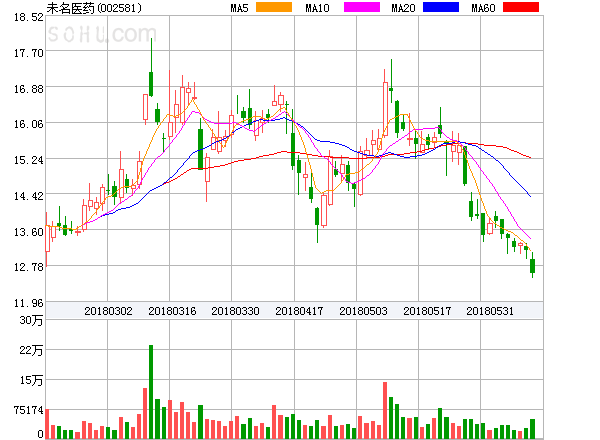The image size is (600, 440).
Task: Click the magenta MA10 legend swatch
Action: tap(362, 7)
